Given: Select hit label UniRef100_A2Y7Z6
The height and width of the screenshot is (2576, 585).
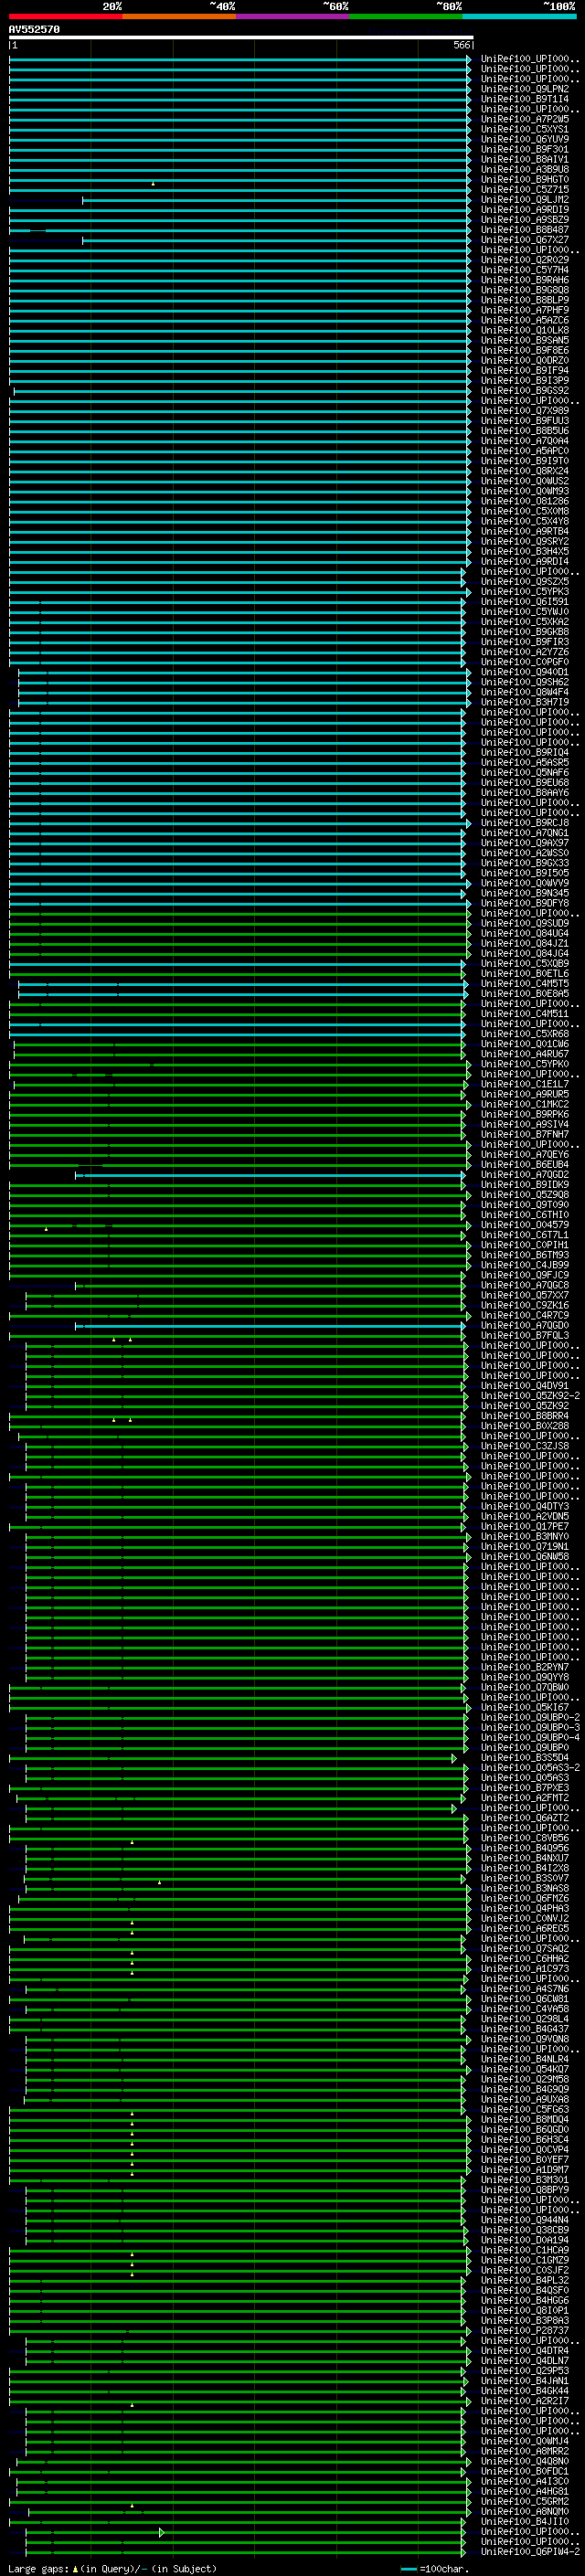Looking at the screenshot, I should coord(525,652).
